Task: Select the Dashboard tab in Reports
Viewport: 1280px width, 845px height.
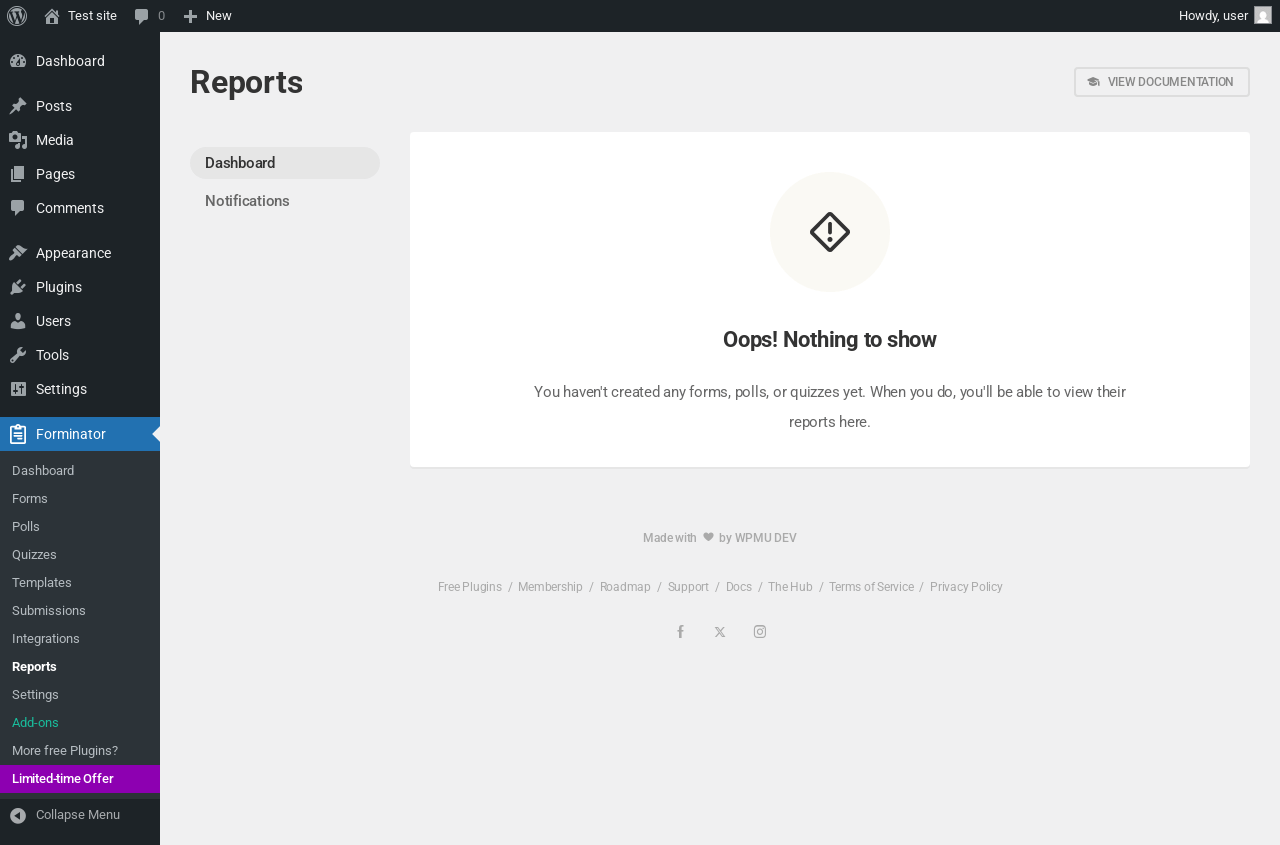Action: pos(285,163)
